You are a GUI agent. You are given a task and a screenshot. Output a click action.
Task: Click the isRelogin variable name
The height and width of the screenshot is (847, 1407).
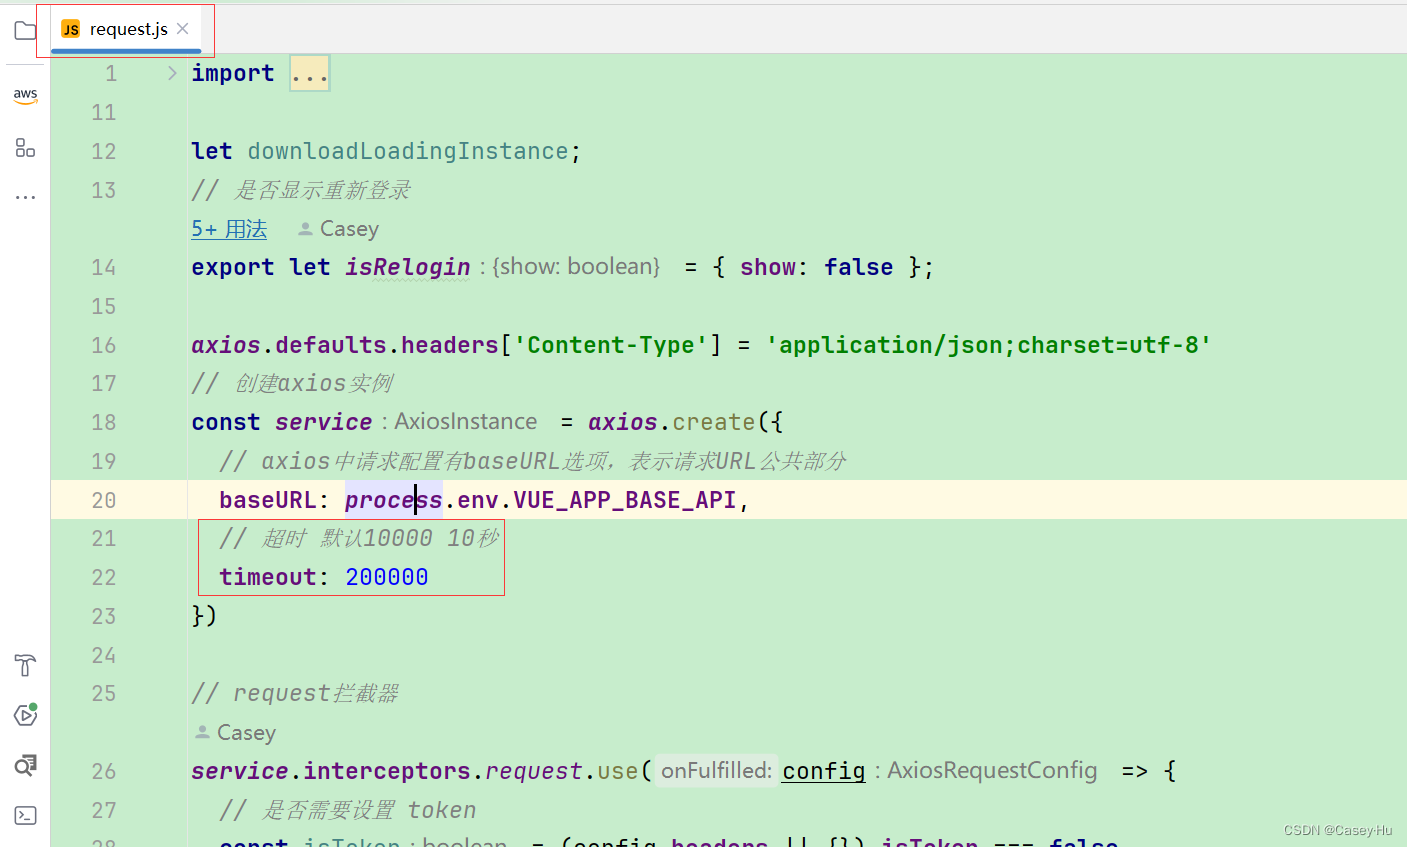pos(408,267)
